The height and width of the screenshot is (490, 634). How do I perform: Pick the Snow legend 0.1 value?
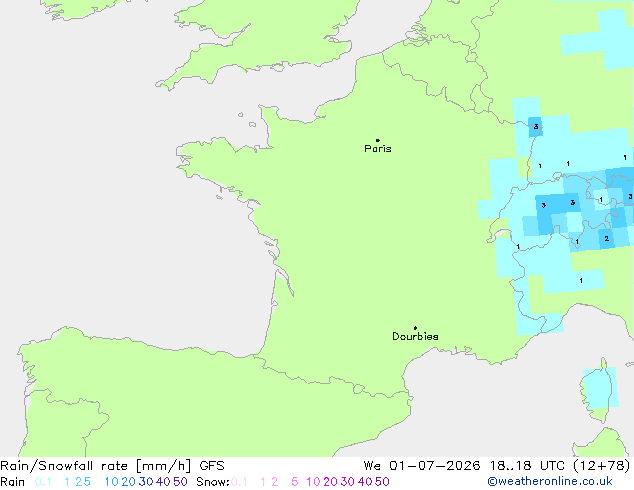click(239, 482)
